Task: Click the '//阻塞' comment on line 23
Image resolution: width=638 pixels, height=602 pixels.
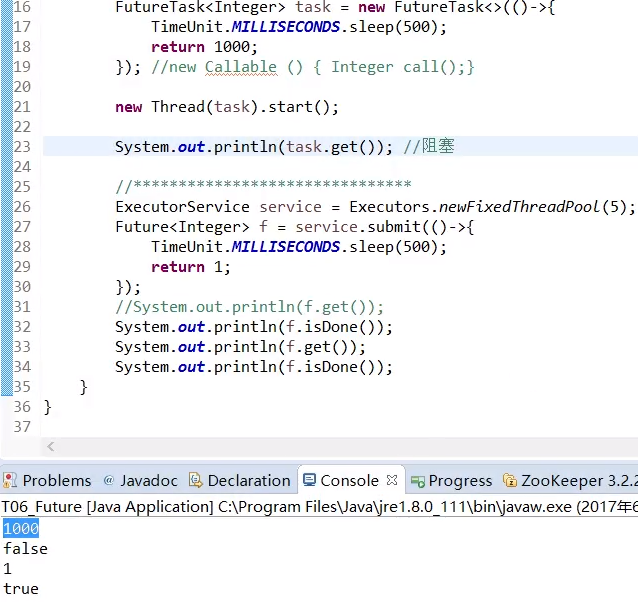Action: (x=429, y=146)
